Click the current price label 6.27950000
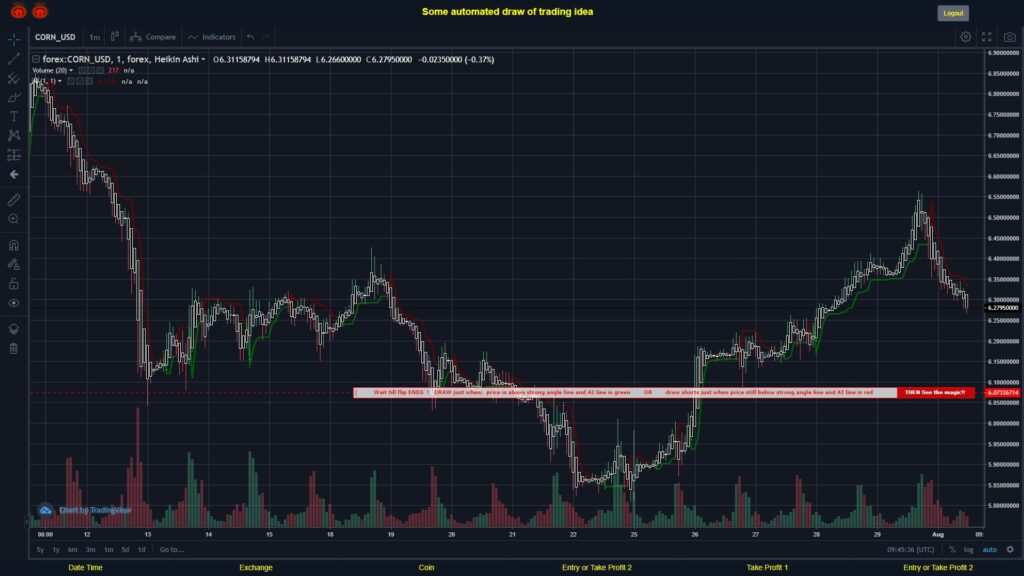Screen dimensions: 1024x576 (1002, 308)
